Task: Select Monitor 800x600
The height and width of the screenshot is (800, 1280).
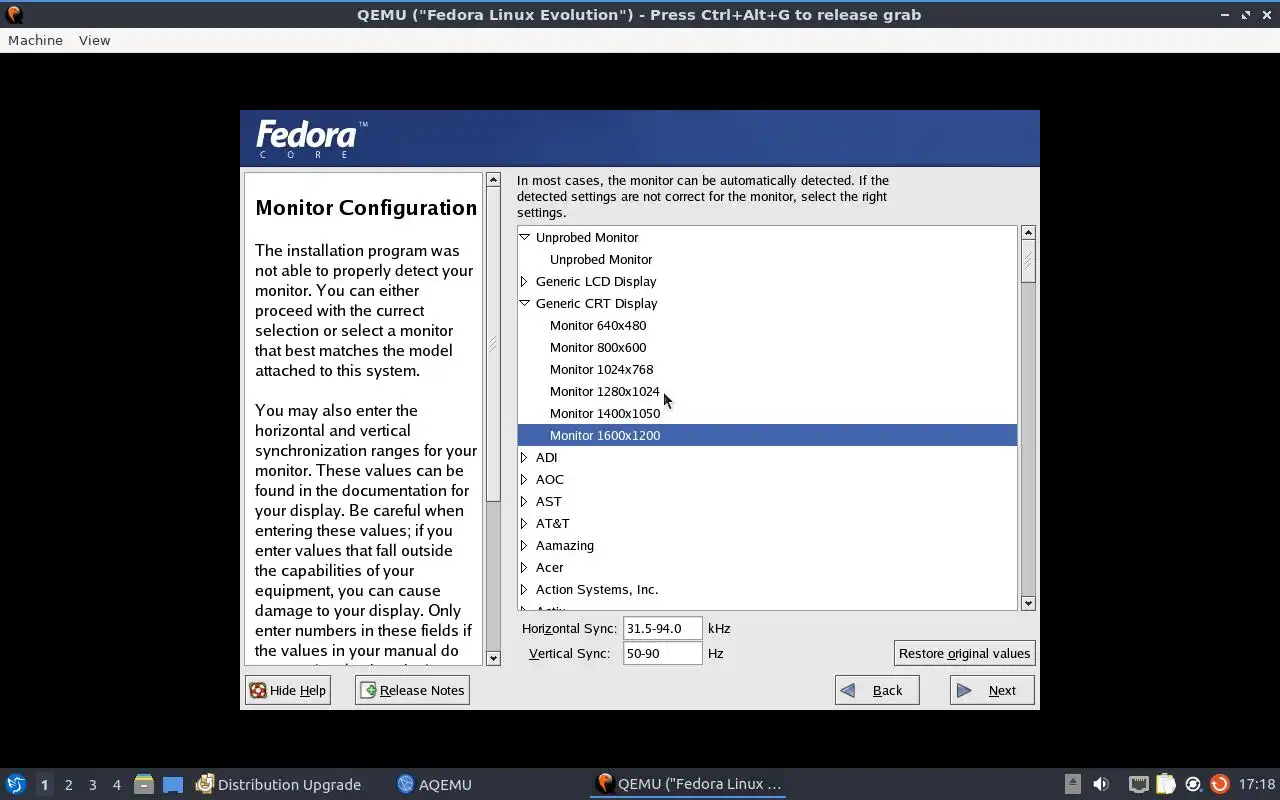Action: pos(598,347)
